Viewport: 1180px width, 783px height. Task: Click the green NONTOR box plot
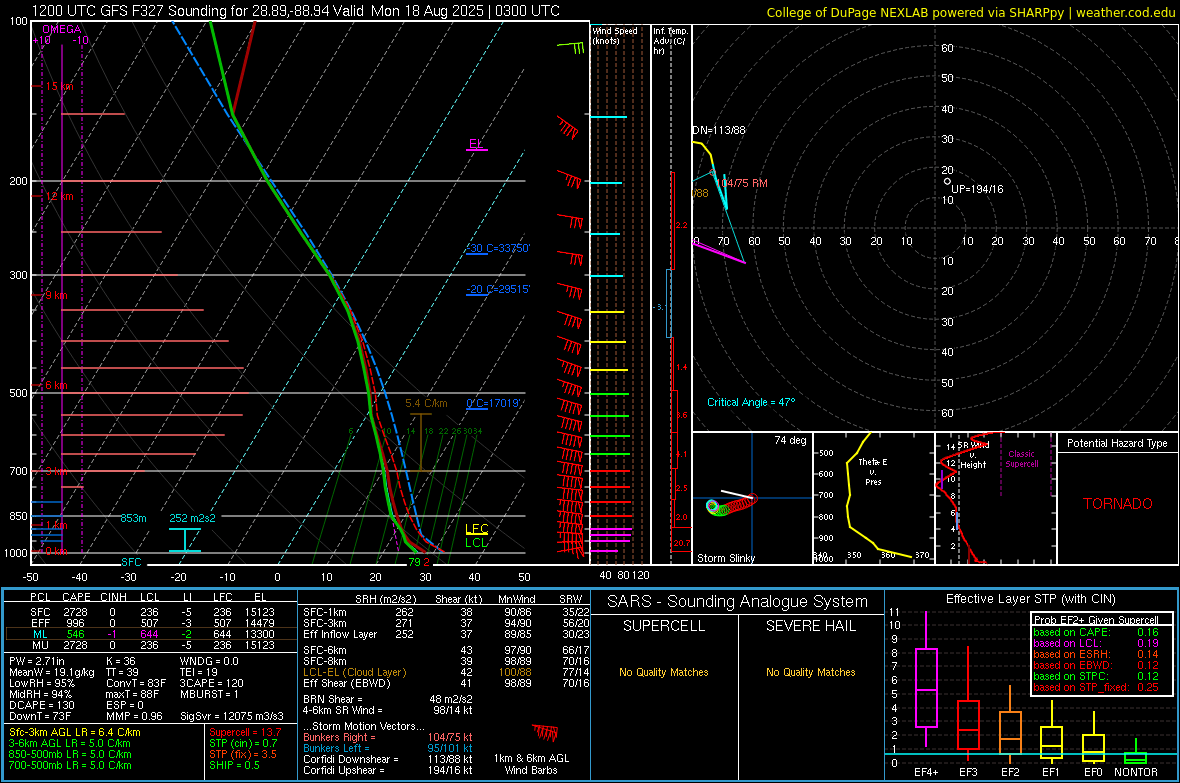1135,753
